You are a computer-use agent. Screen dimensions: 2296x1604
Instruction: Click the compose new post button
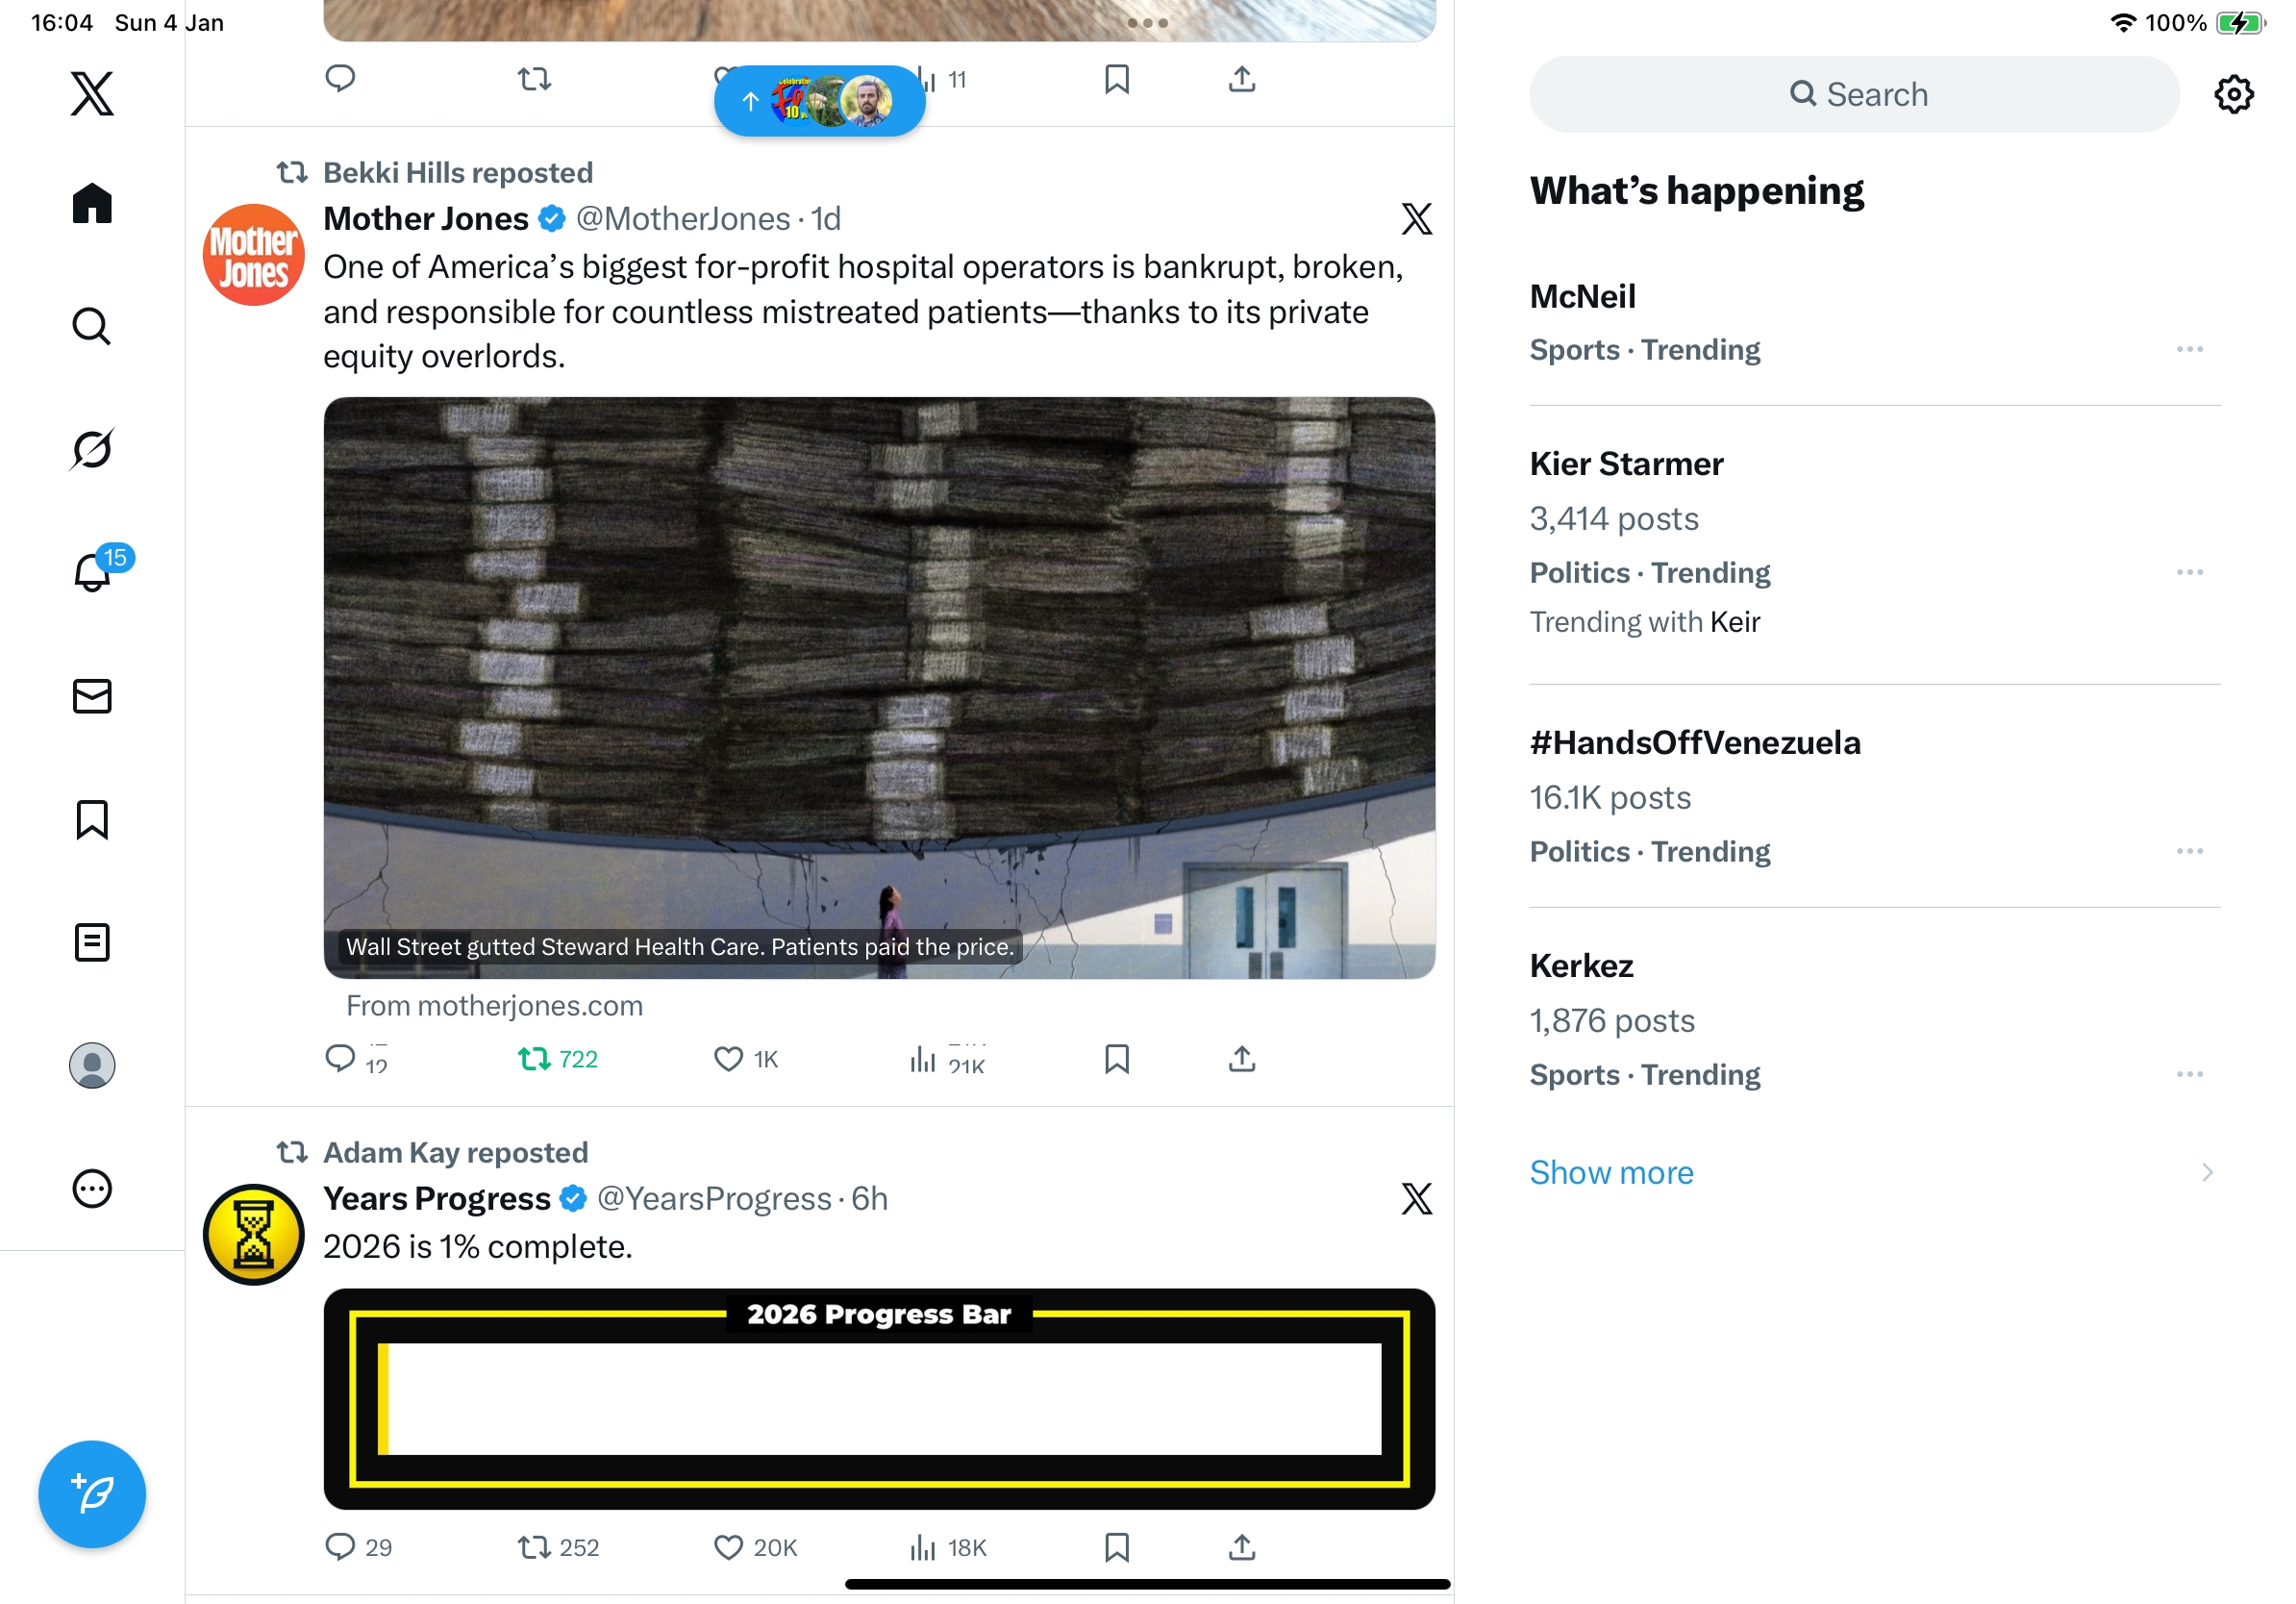pyautogui.click(x=92, y=1494)
